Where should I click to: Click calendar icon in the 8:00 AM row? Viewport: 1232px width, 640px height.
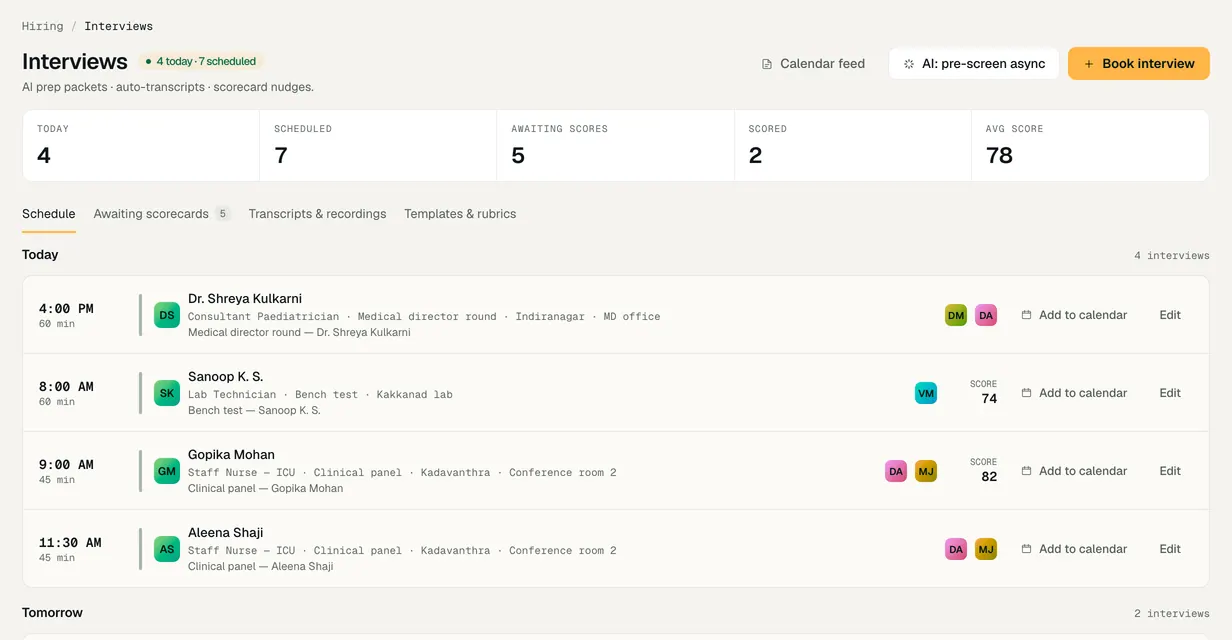[1026, 393]
